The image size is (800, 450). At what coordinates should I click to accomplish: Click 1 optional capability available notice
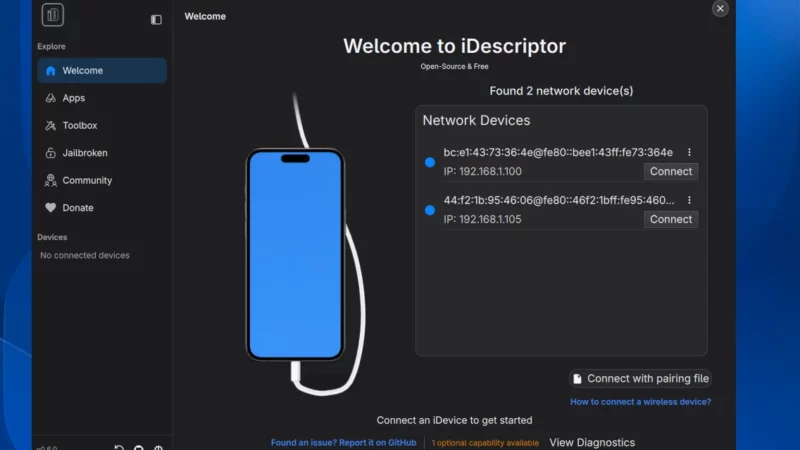(x=485, y=443)
